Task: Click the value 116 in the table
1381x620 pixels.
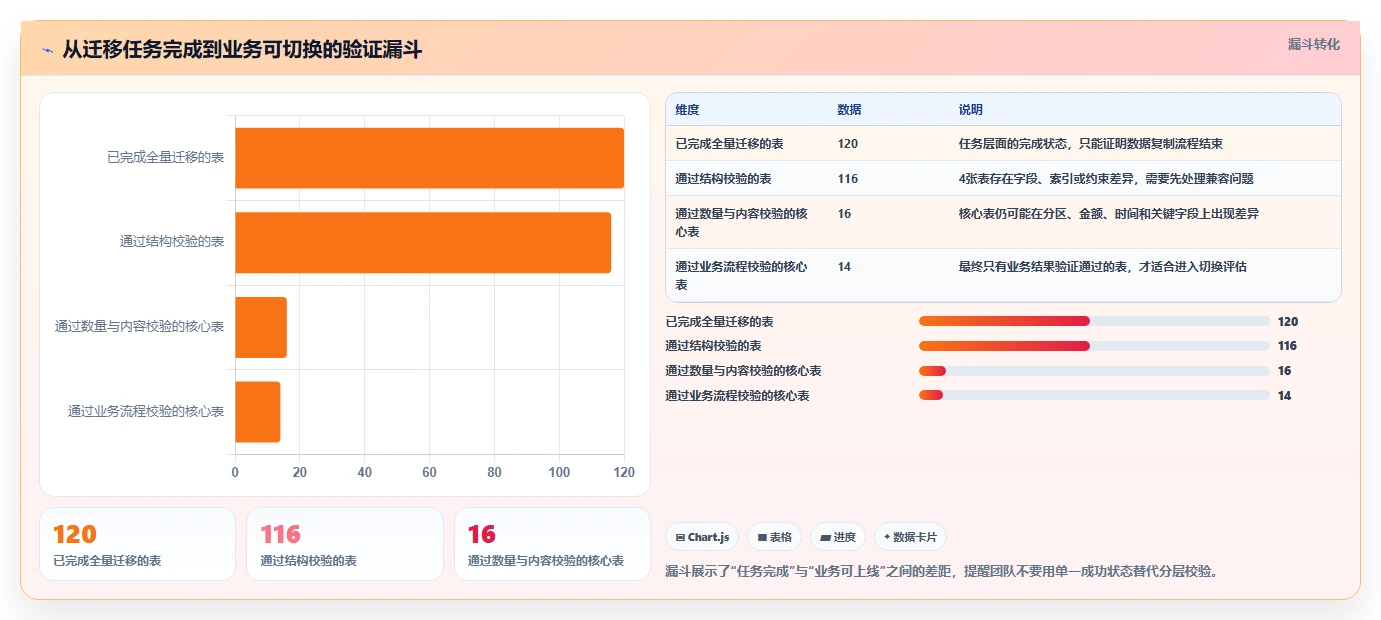Action: click(x=848, y=179)
